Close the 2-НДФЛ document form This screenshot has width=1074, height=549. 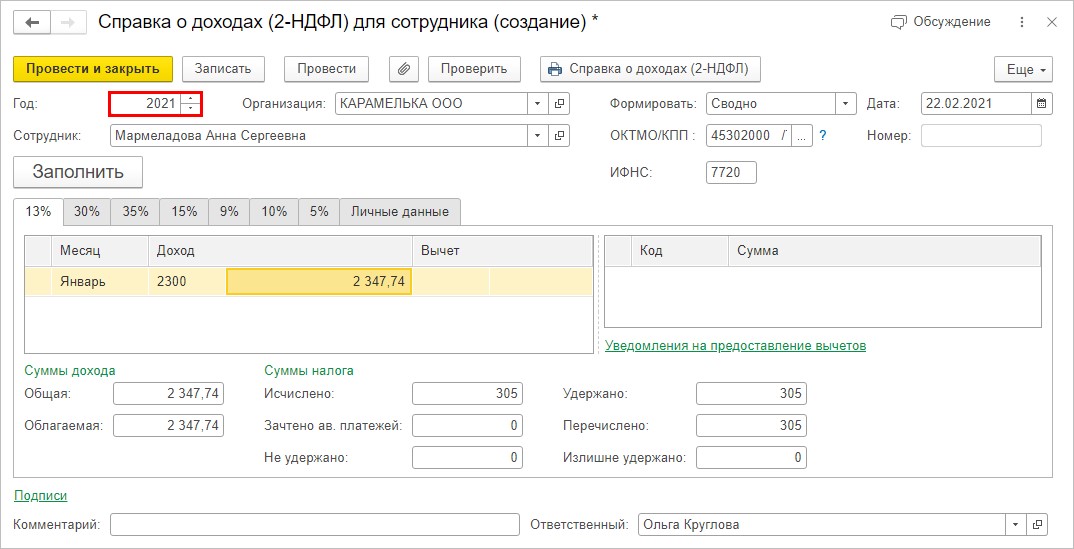(1052, 23)
